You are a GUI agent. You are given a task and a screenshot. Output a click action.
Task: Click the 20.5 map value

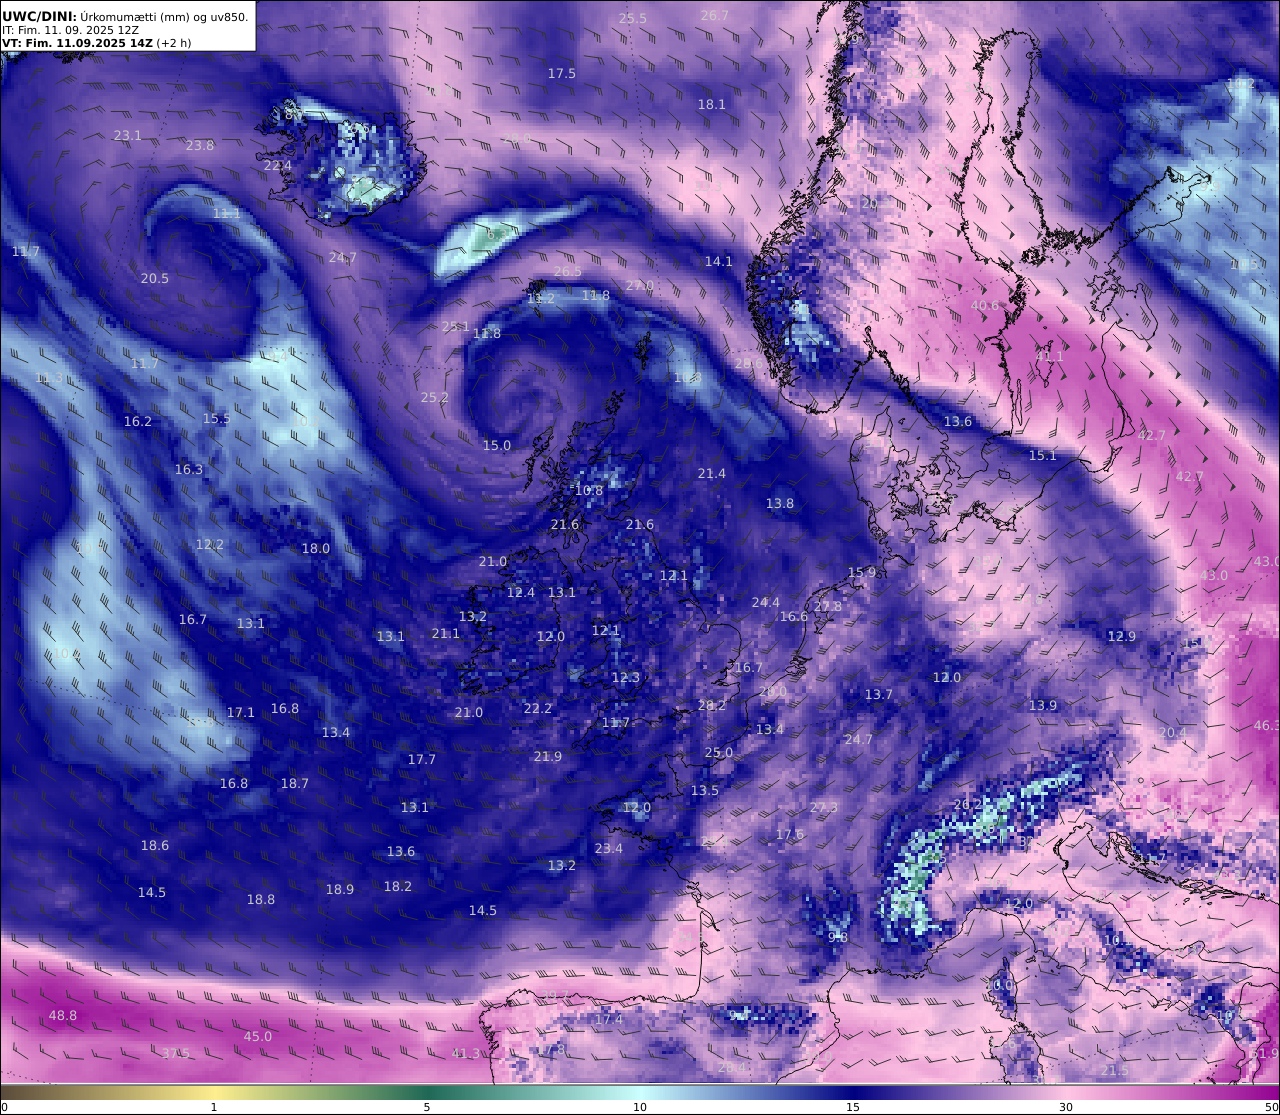pos(155,279)
